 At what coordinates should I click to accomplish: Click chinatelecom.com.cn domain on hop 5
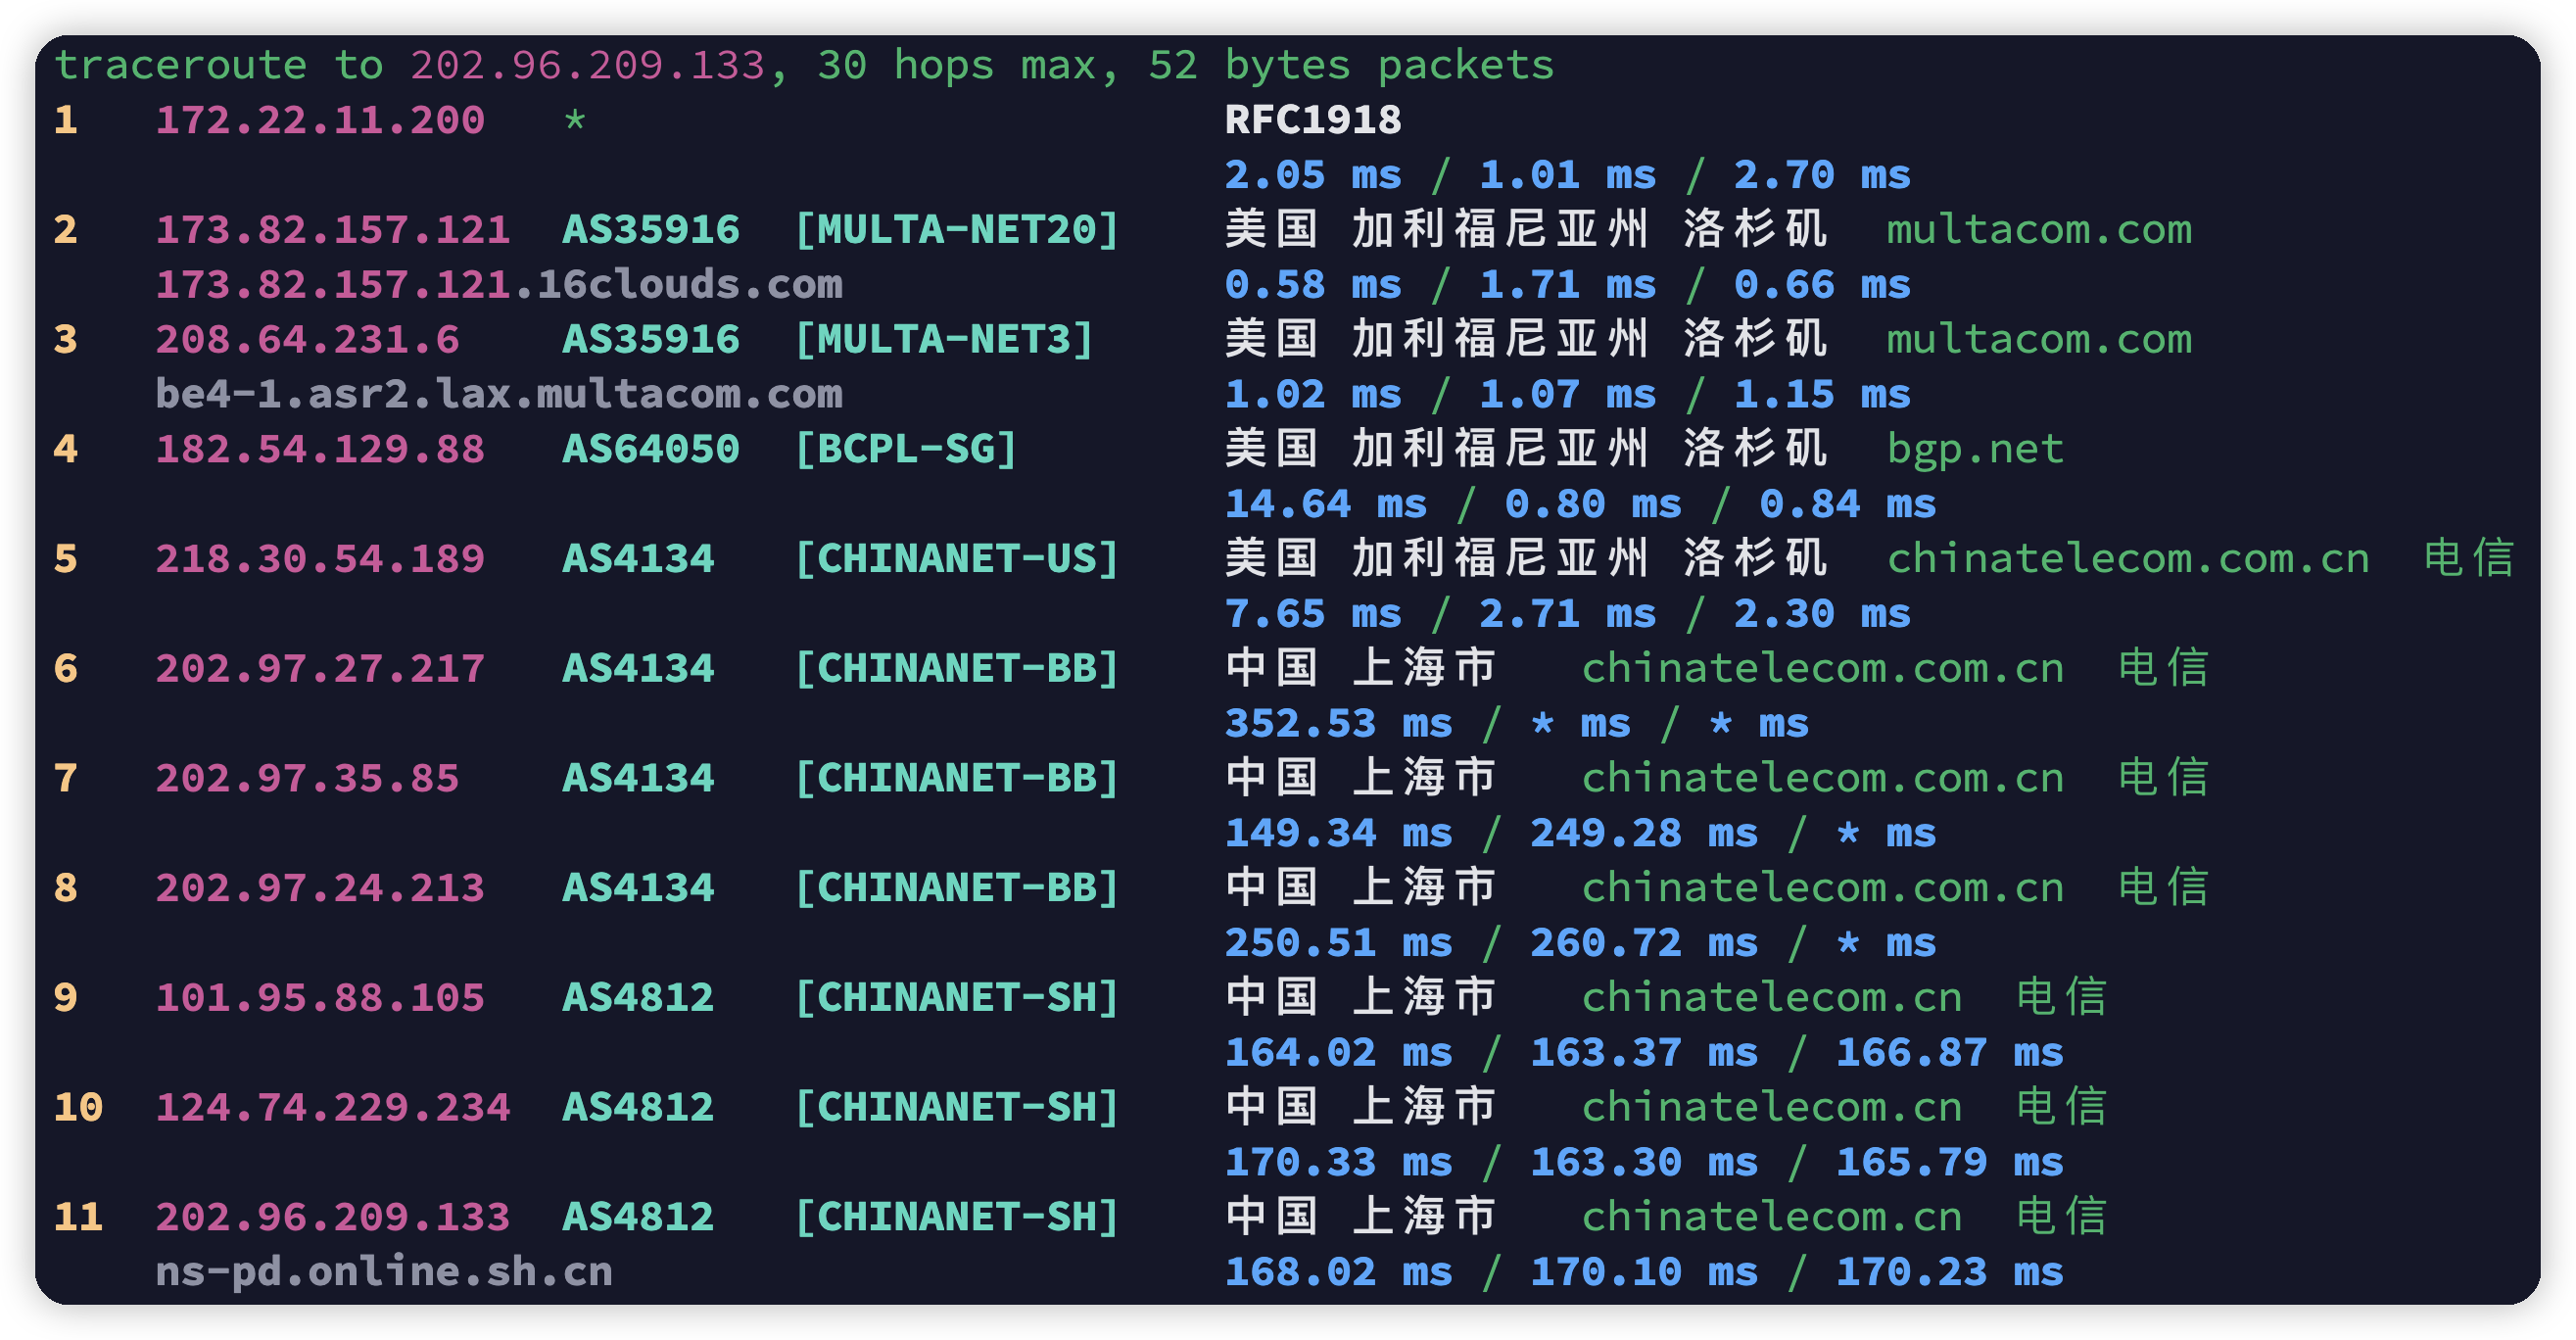click(2128, 560)
